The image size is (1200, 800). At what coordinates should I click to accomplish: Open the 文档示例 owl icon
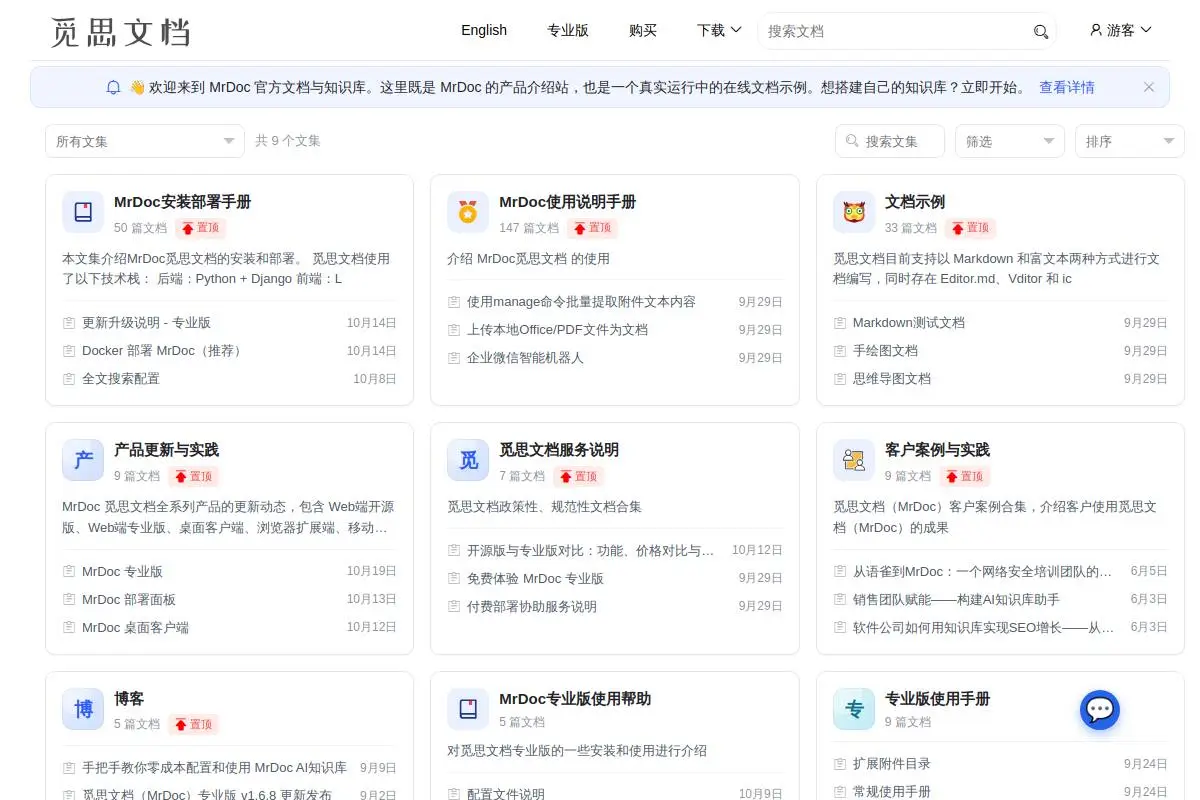pos(854,212)
